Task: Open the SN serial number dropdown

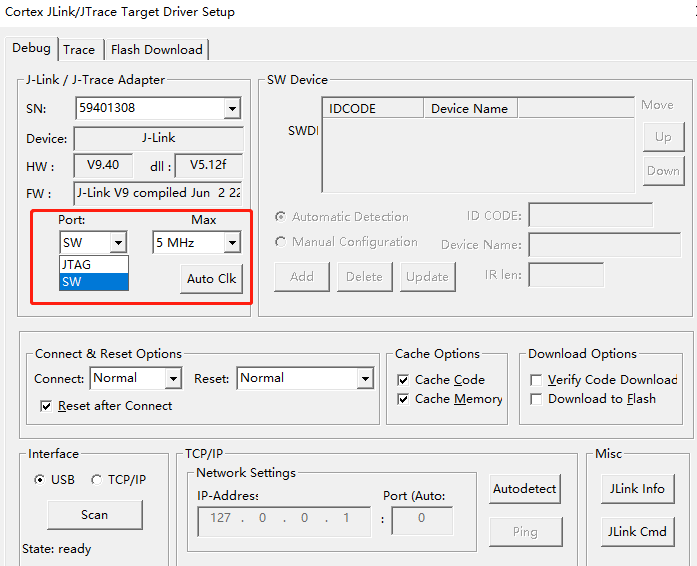Action: coord(232,108)
